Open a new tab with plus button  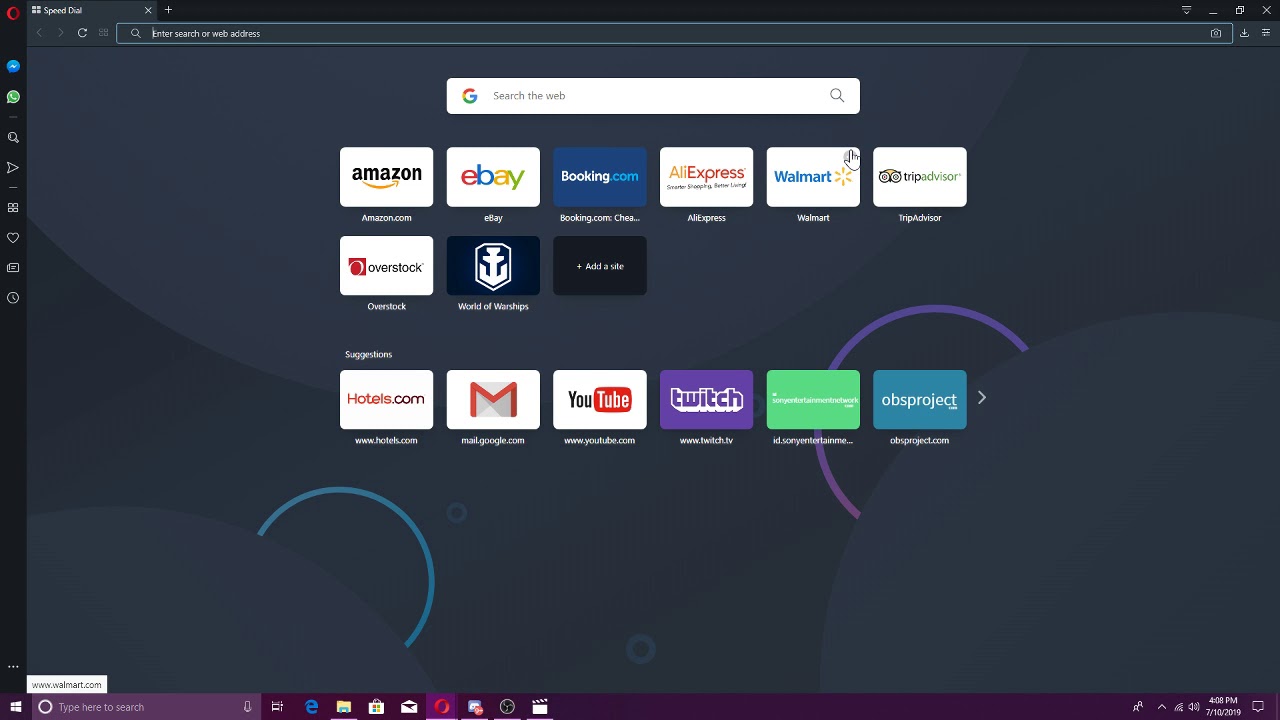(168, 10)
